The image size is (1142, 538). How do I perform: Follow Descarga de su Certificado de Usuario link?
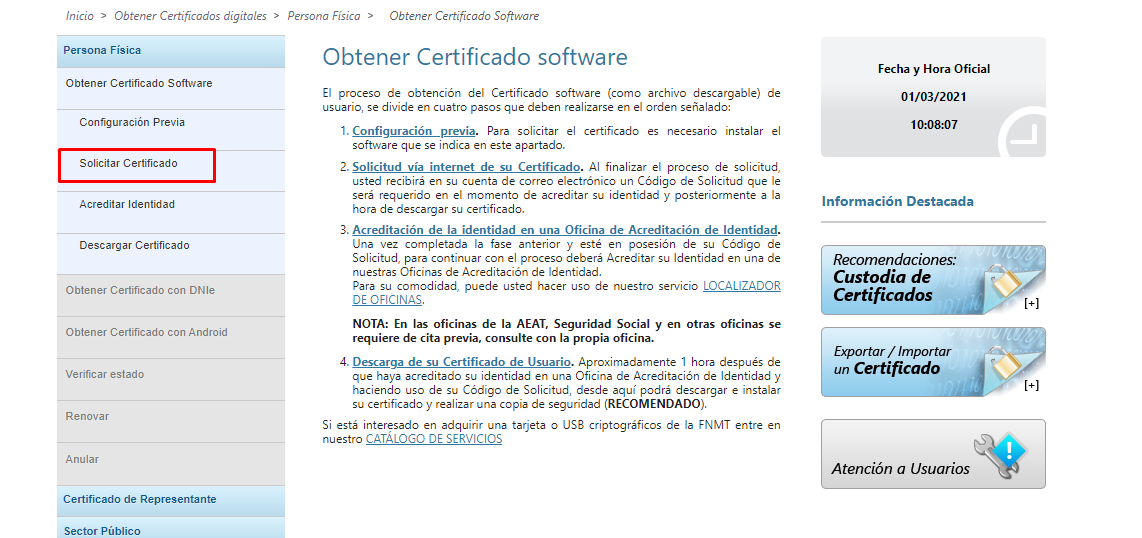[462, 362]
